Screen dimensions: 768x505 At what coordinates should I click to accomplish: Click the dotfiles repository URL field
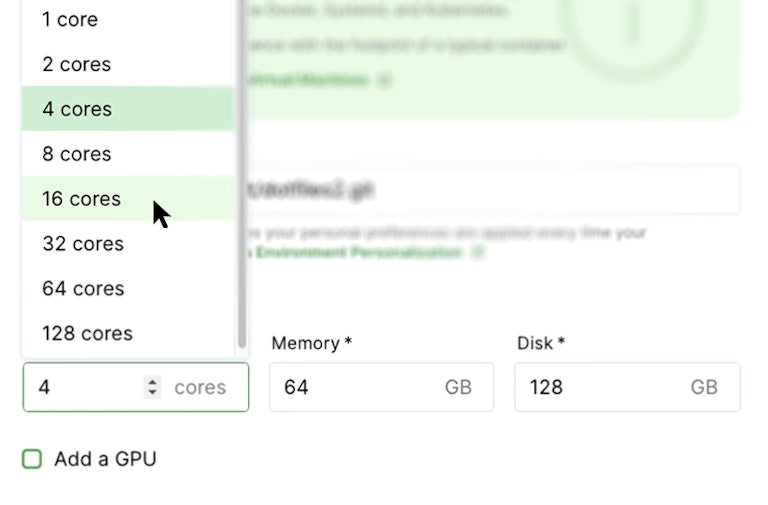click(x=490, y=190)
